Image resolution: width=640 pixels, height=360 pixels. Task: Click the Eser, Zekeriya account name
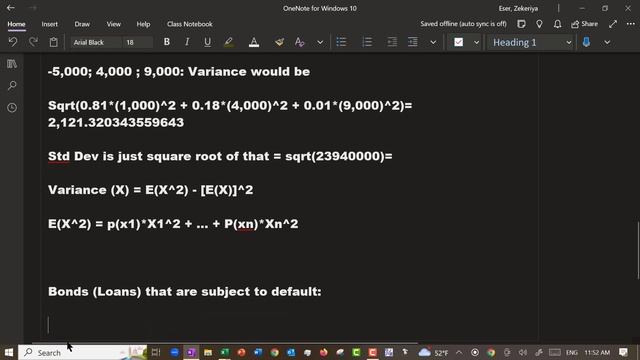pos(518,8)
